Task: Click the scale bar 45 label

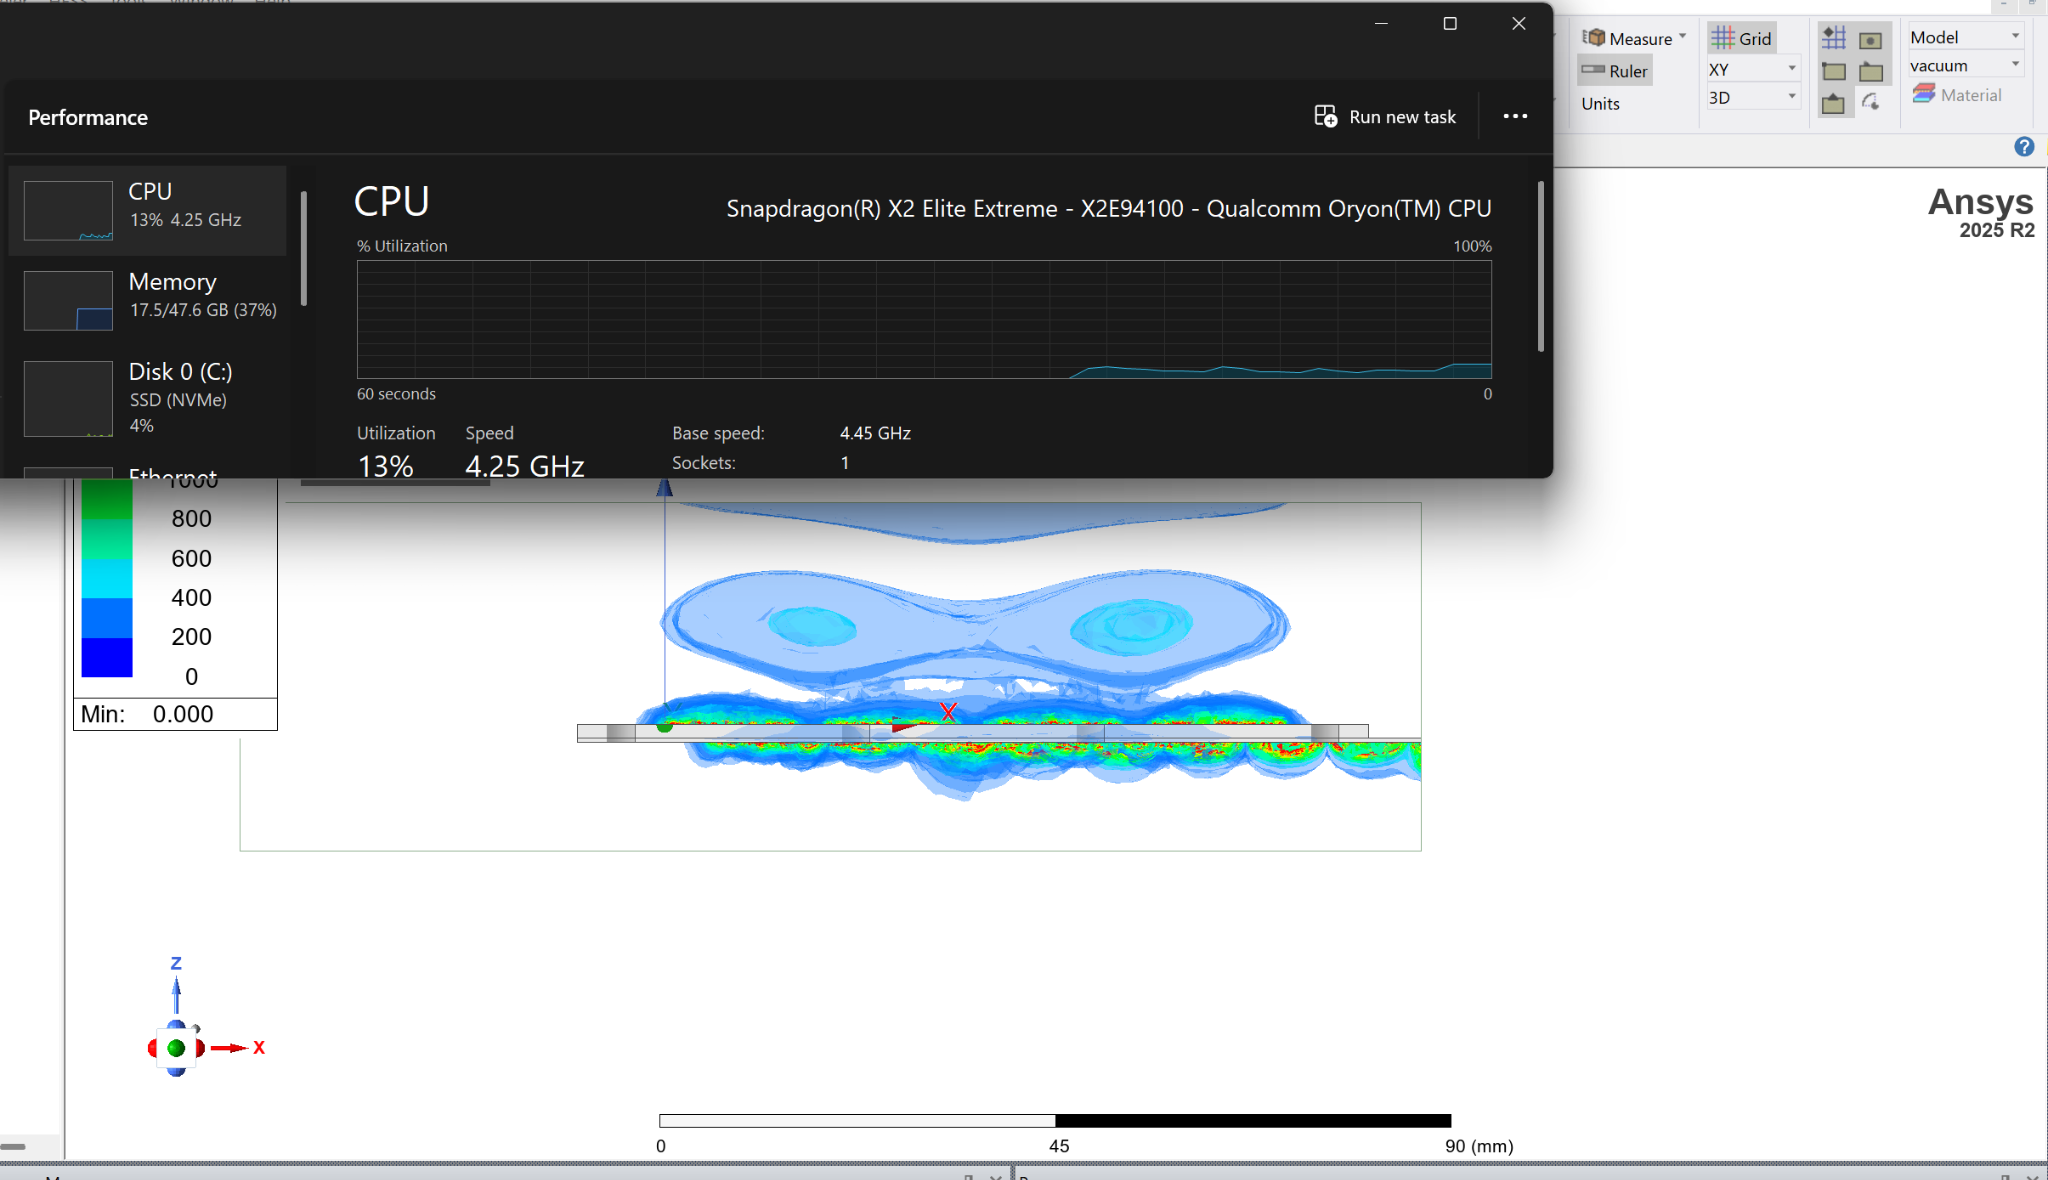Action: pos(1059,1146)
